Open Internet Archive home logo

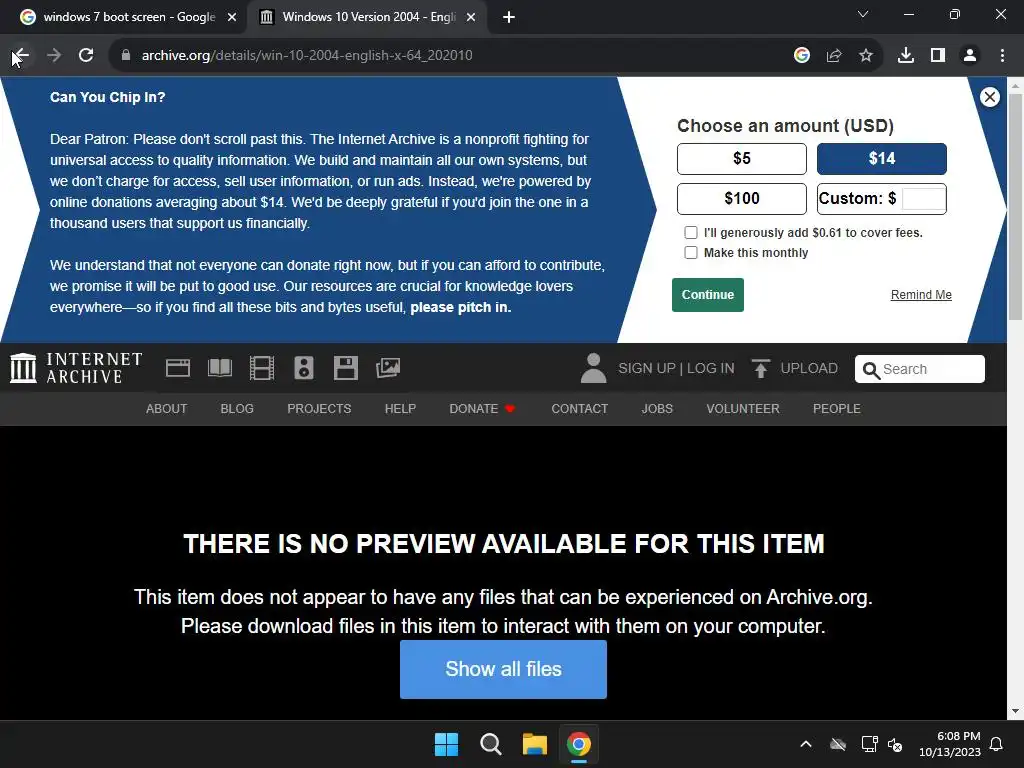click(76, 368)
